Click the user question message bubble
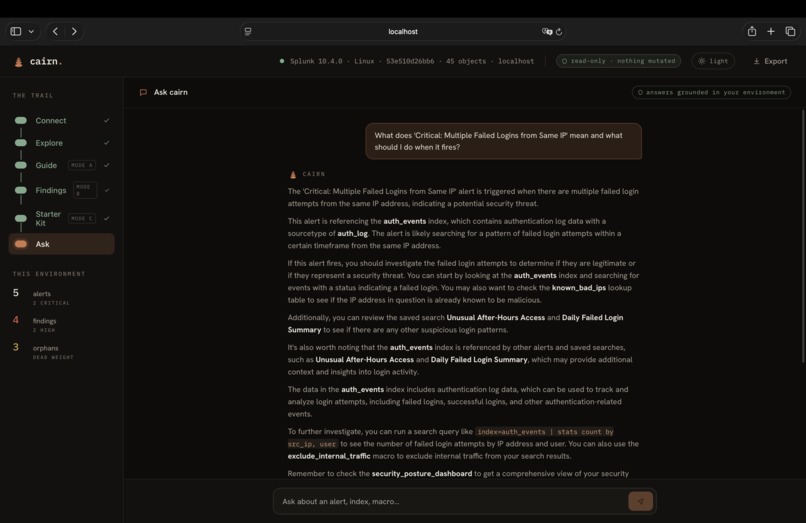 [503, 141]
